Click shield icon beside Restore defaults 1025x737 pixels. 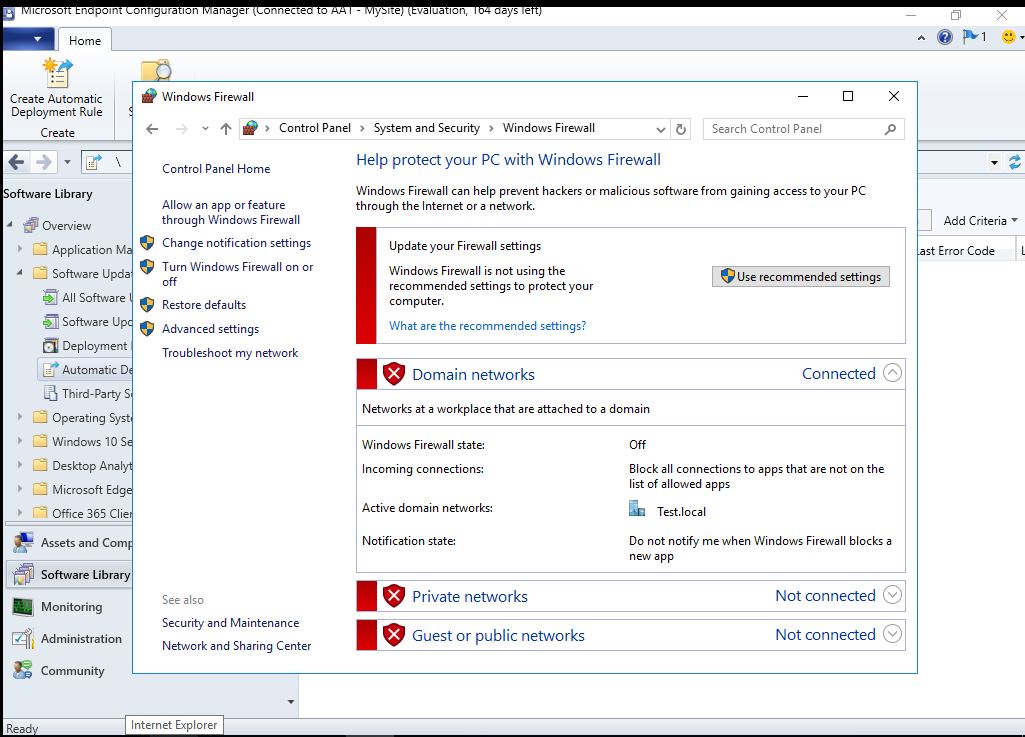(147, 305)
